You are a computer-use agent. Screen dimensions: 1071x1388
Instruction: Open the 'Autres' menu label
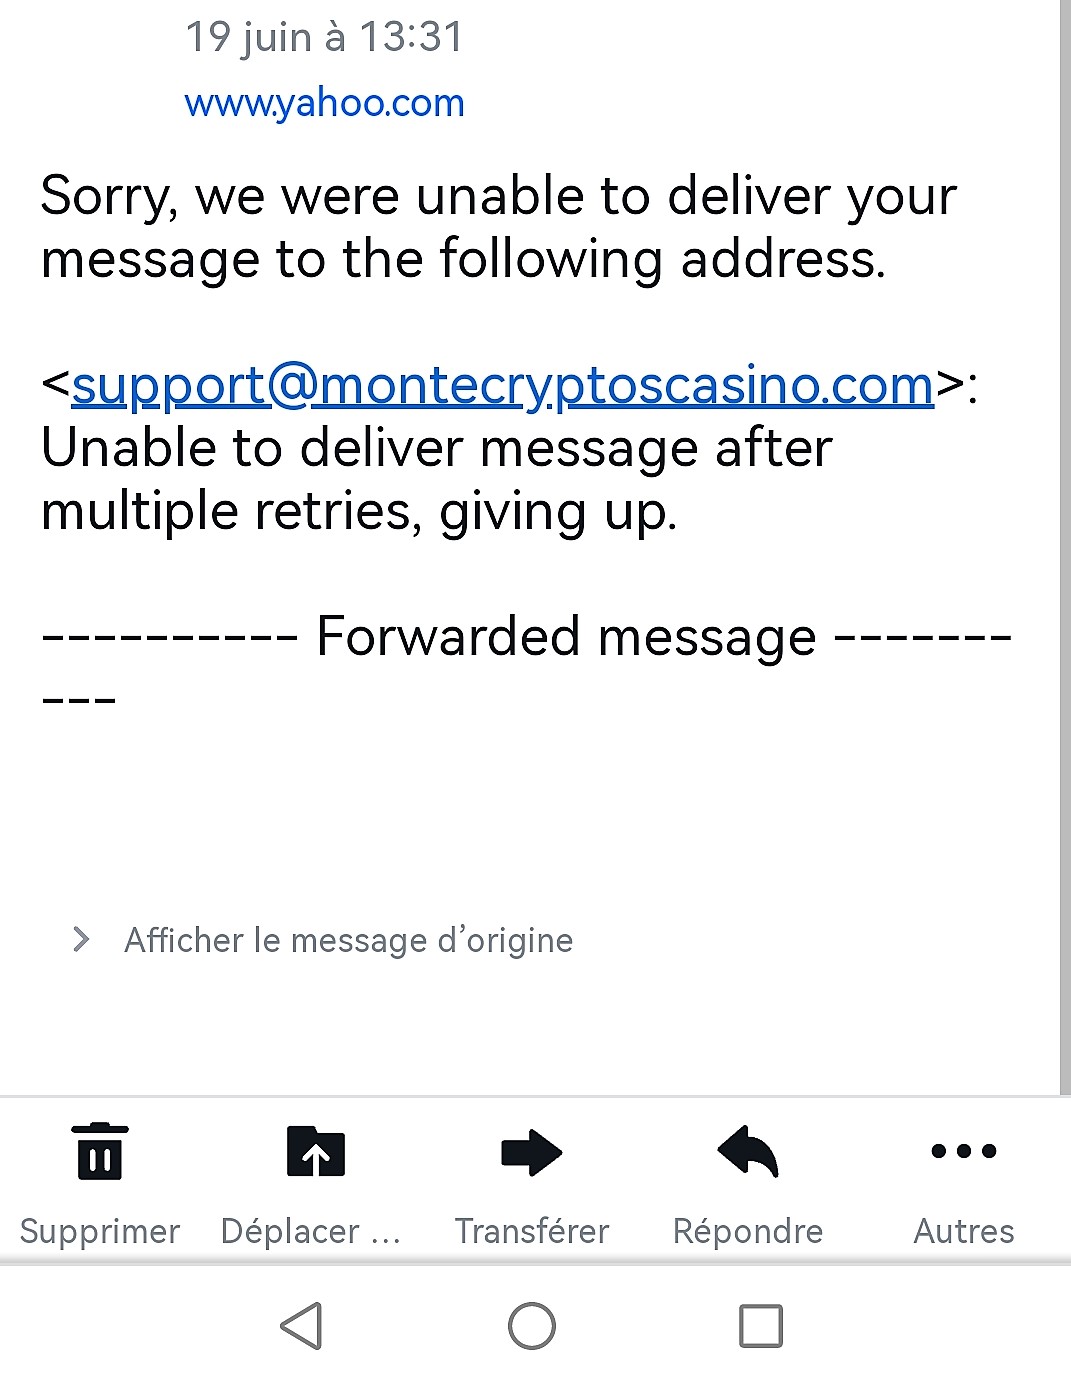click(963, 1231)
